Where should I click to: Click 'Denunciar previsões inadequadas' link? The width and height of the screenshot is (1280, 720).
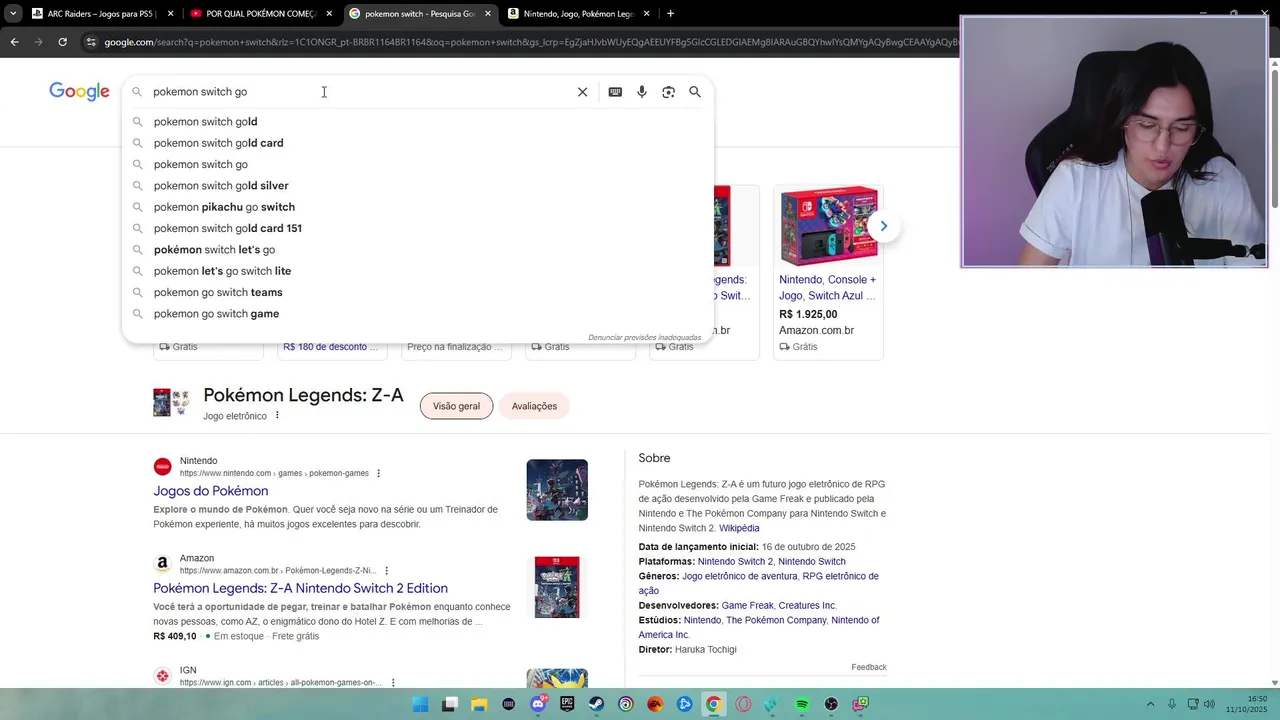coord(644,337)
